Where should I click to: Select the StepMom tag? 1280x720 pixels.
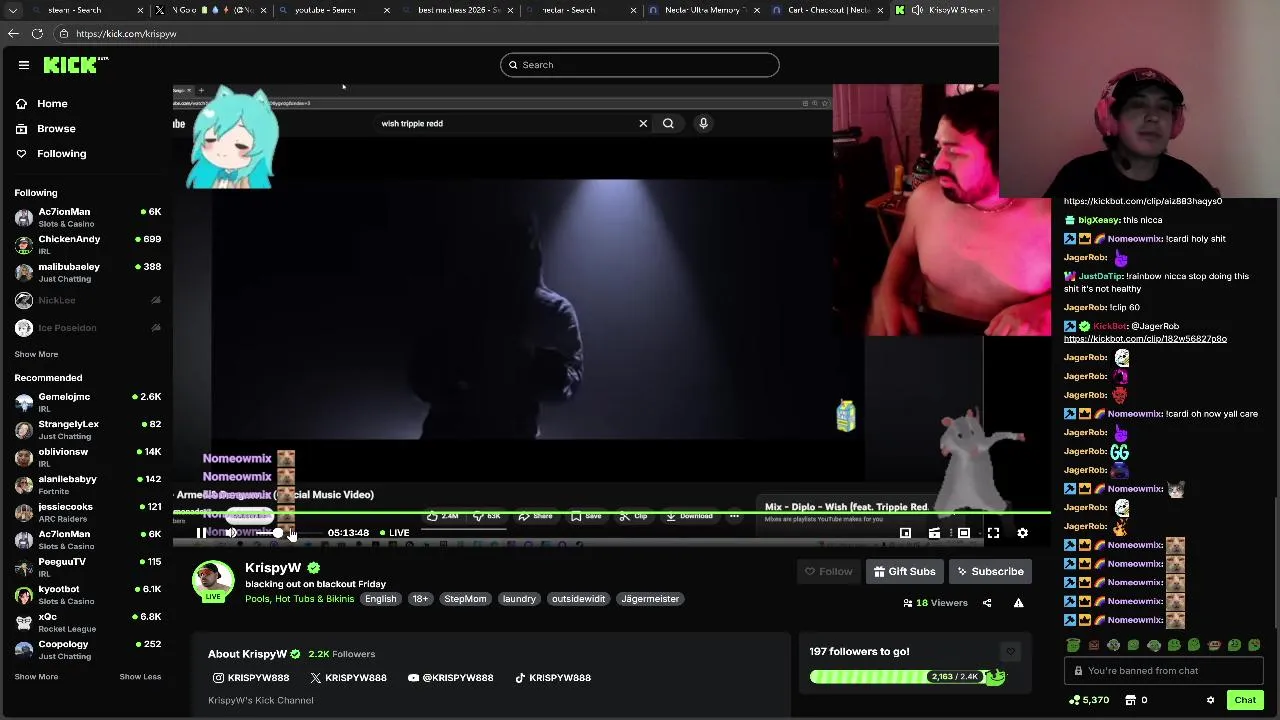pos(465,599)
